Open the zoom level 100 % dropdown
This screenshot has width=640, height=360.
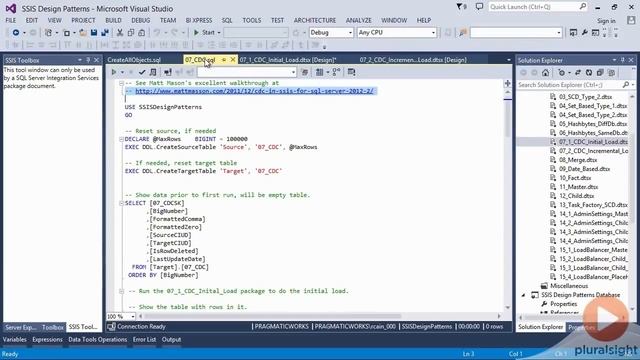pos(133,316)
